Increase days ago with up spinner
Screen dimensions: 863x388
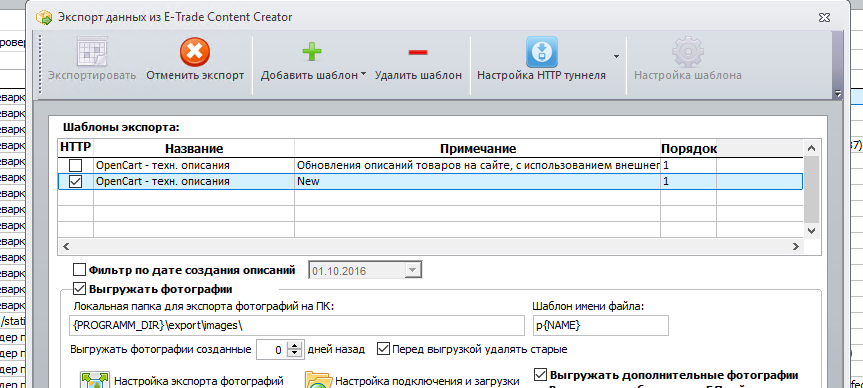click(296, 345)
